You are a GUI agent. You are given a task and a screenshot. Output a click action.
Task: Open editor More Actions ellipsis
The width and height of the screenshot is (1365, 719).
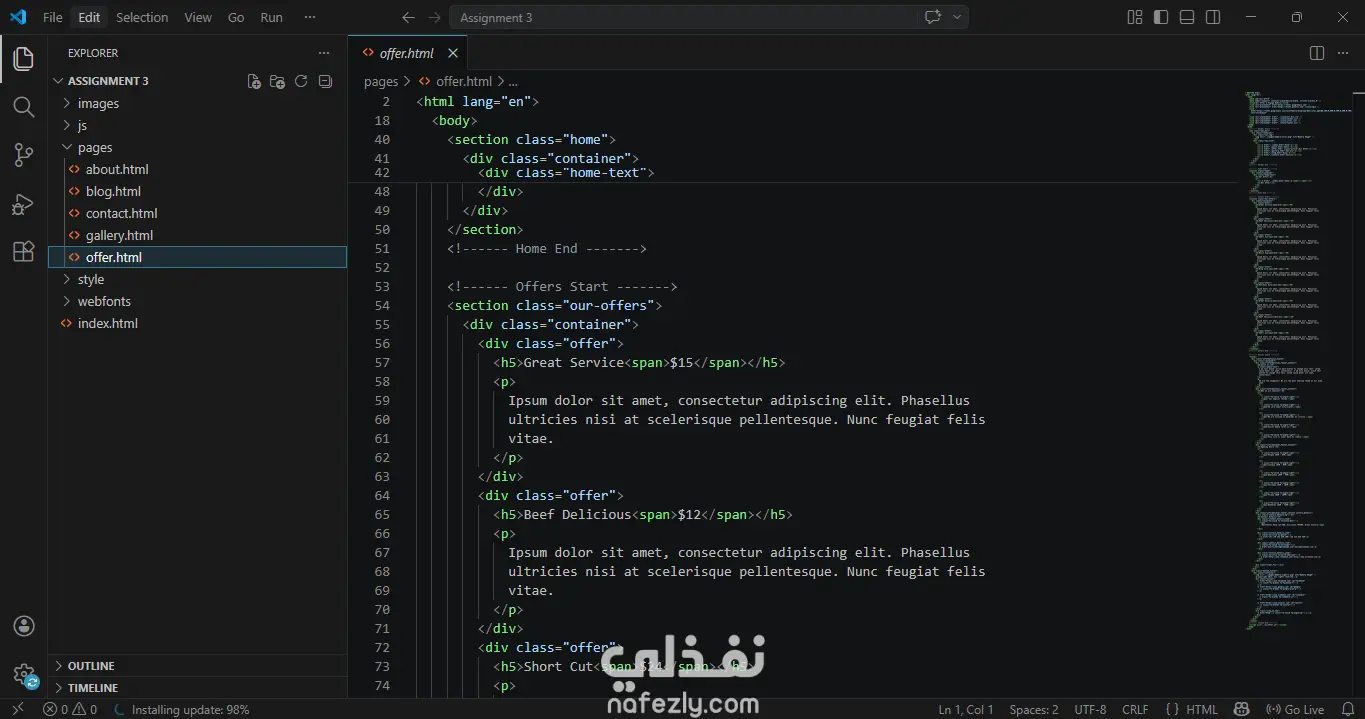1342,53
